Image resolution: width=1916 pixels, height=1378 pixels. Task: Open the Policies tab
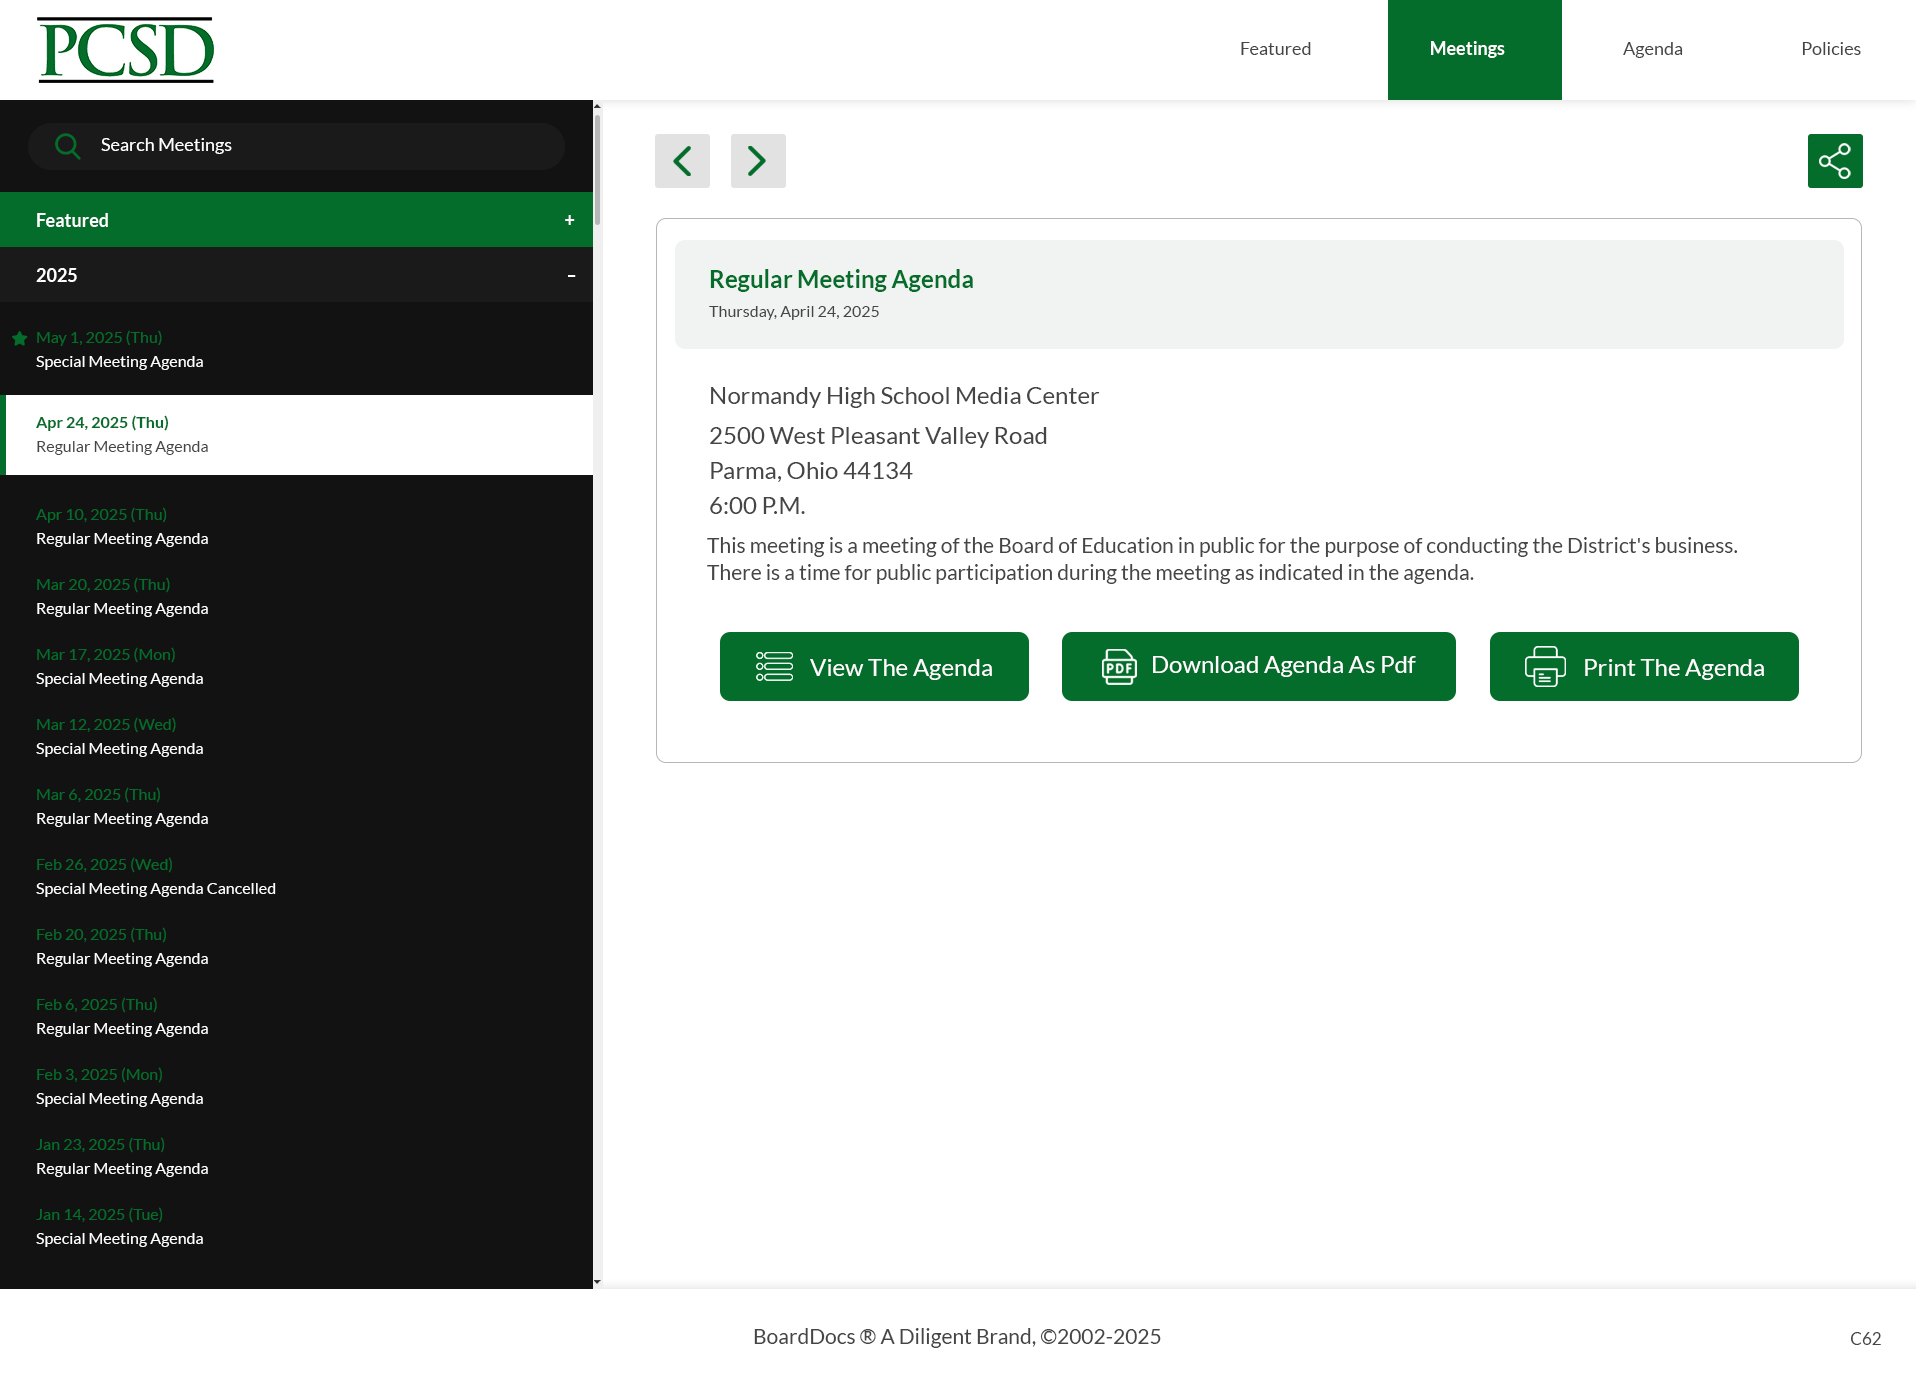point(1830,48)
